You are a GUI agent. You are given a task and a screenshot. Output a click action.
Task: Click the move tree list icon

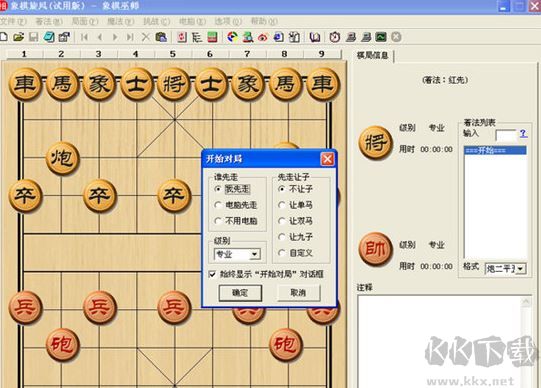pyautogui.click(x=197, y=37)
